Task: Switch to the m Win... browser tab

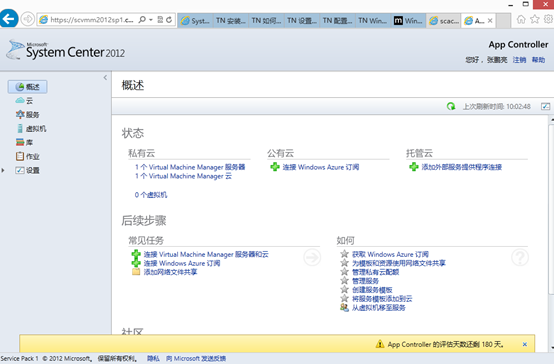Action: [408, 21]
